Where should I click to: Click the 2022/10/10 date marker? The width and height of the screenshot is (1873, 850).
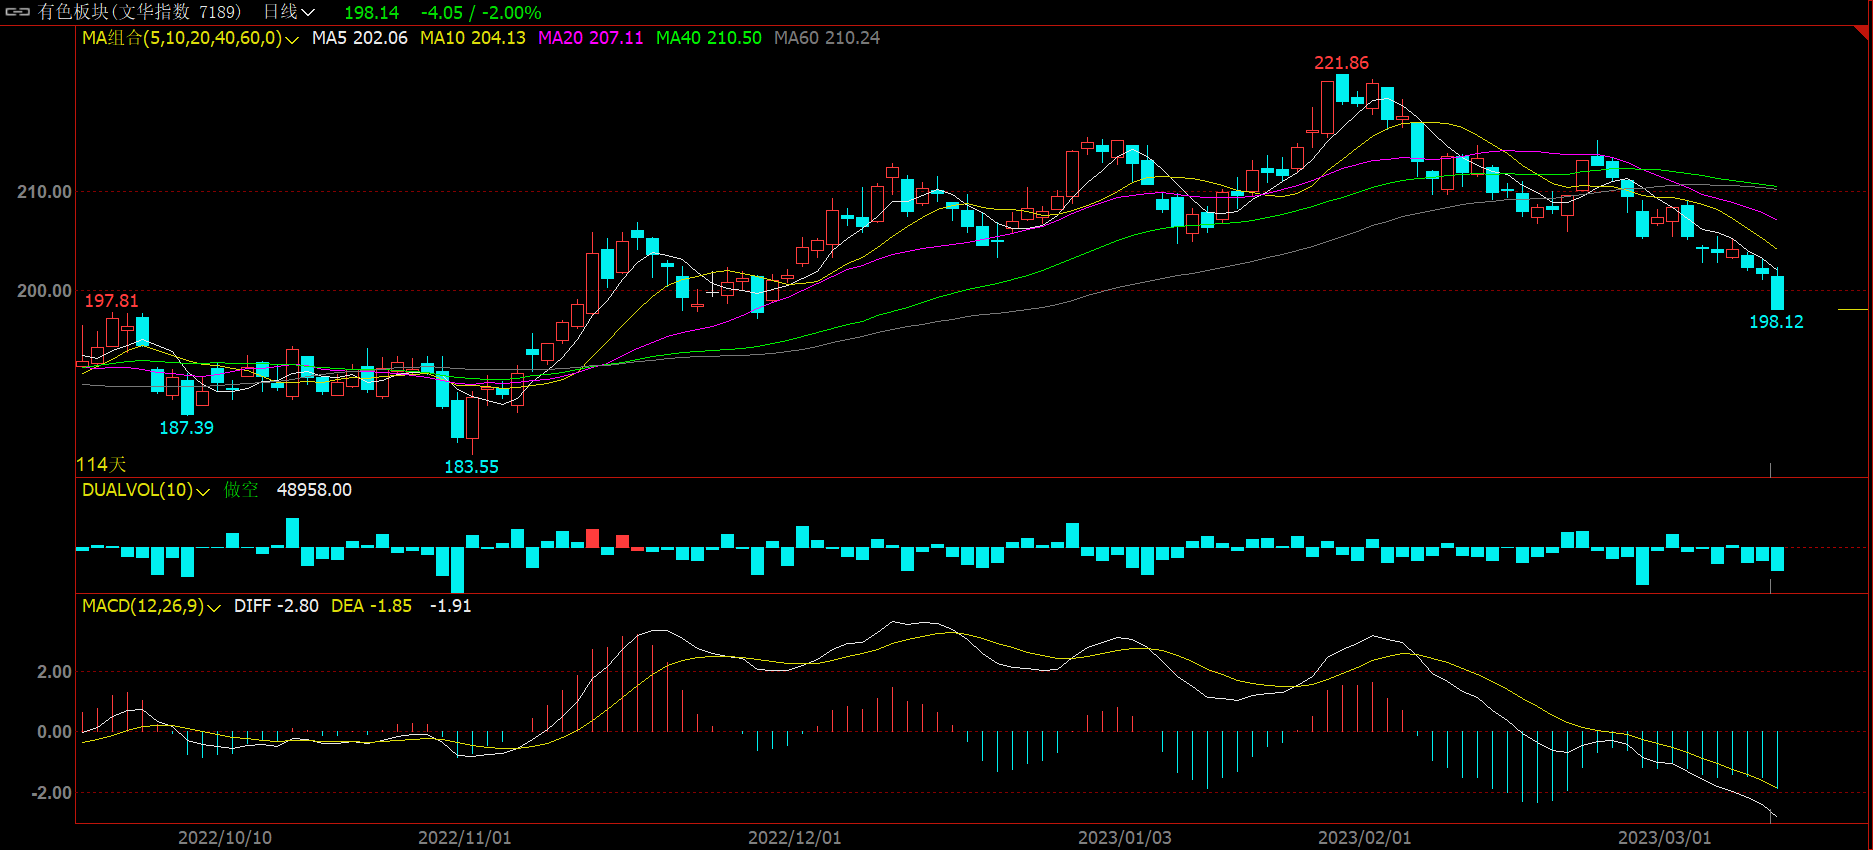click(x=225, y=838)
